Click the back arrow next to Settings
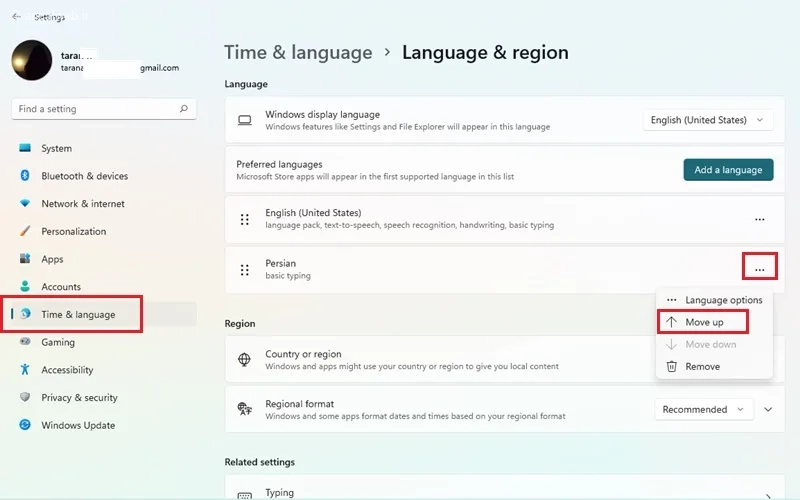The height and width of the screenshot is (500, 800). point(16,16)
